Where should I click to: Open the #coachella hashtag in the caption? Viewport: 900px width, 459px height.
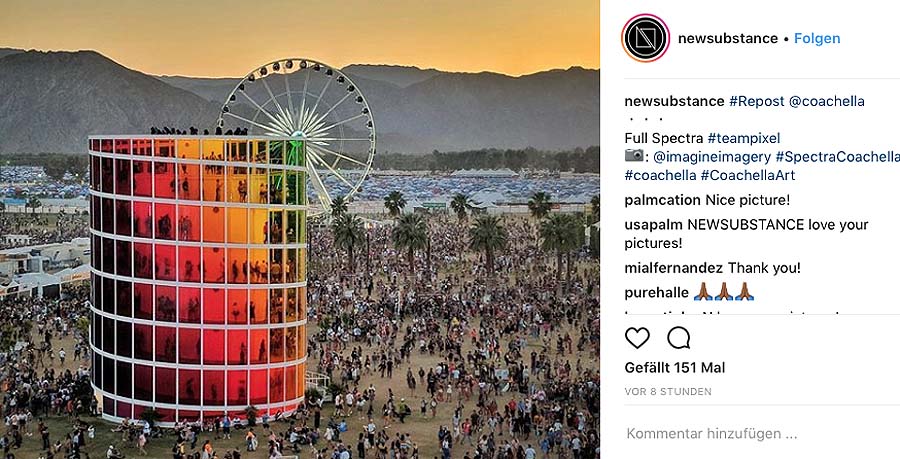[x=661, y=175]
